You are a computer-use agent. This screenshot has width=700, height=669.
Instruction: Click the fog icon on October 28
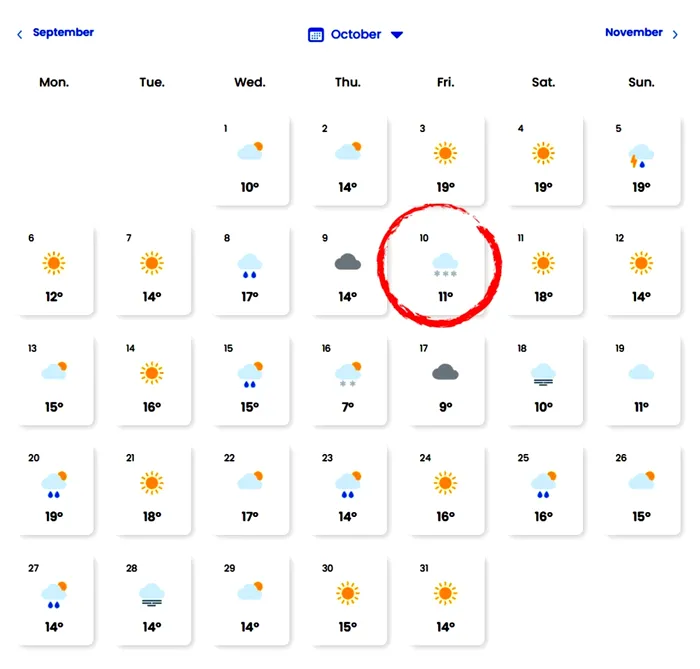[x=152, y=595]
